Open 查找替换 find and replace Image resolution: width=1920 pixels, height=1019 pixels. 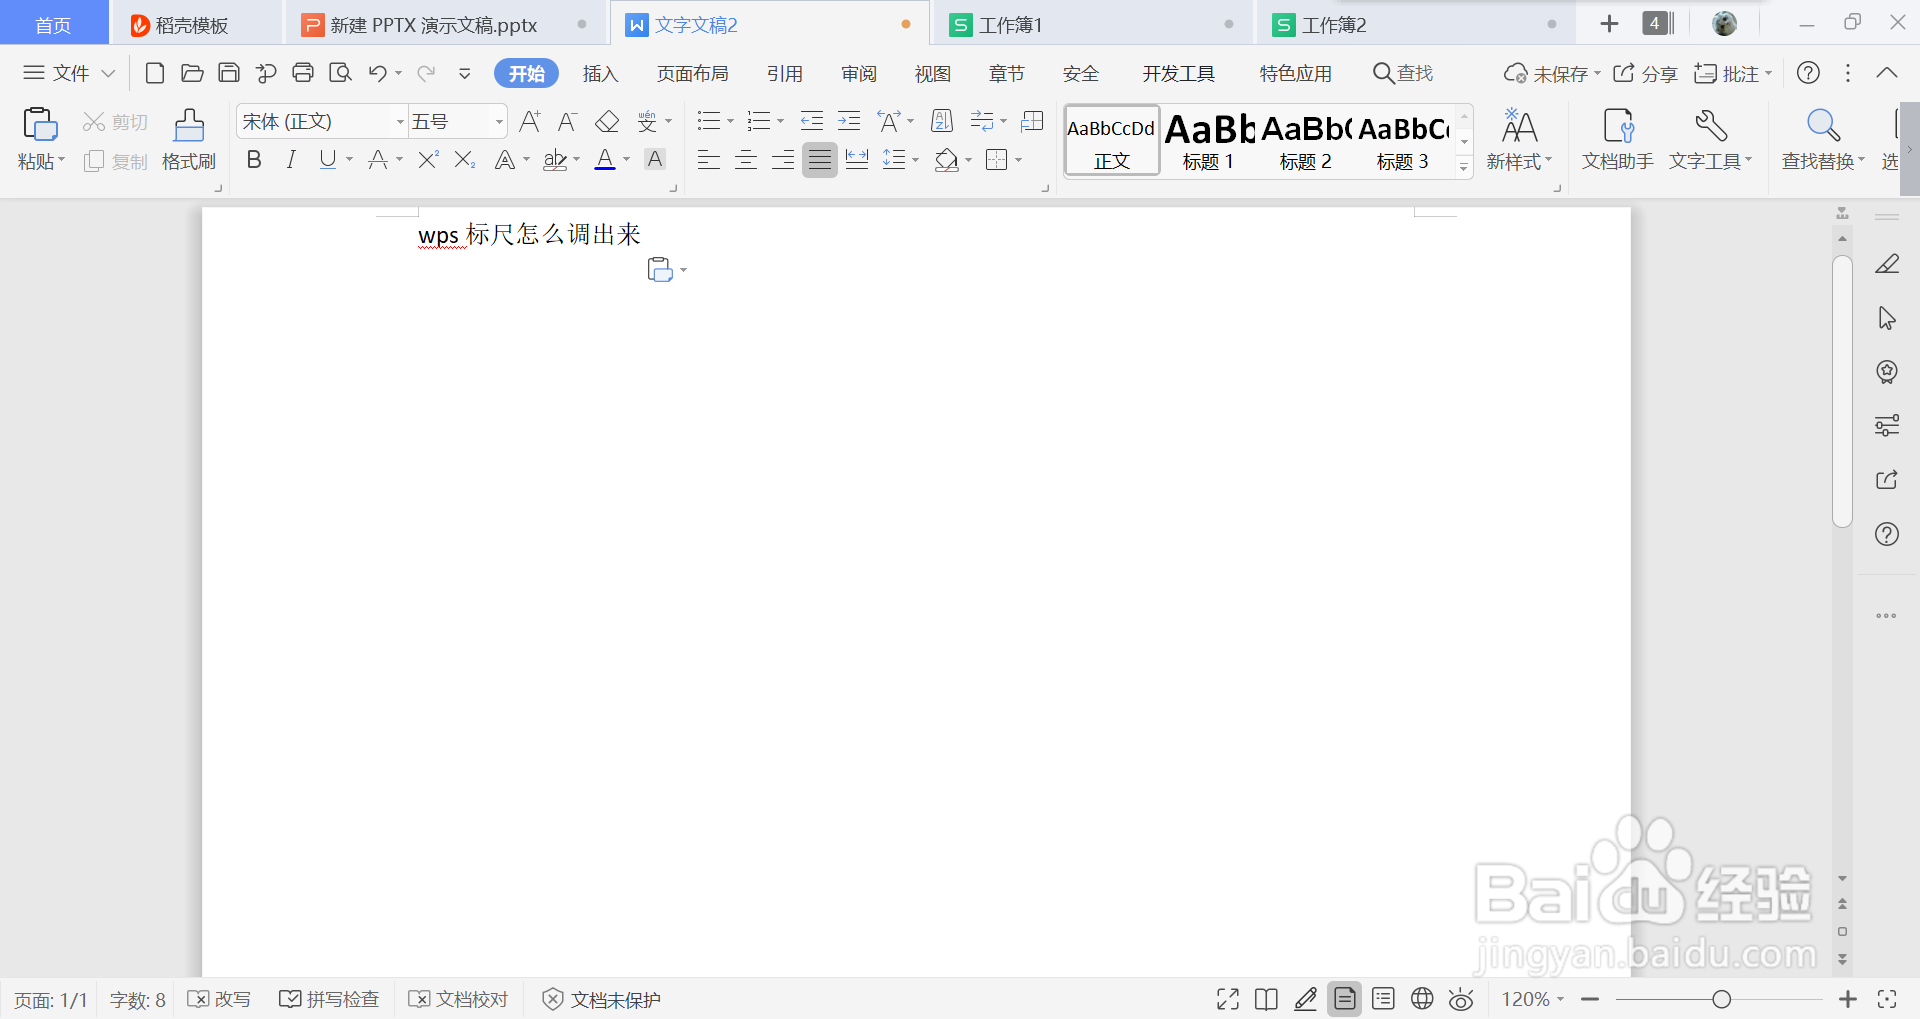[x=1821, y=138]
